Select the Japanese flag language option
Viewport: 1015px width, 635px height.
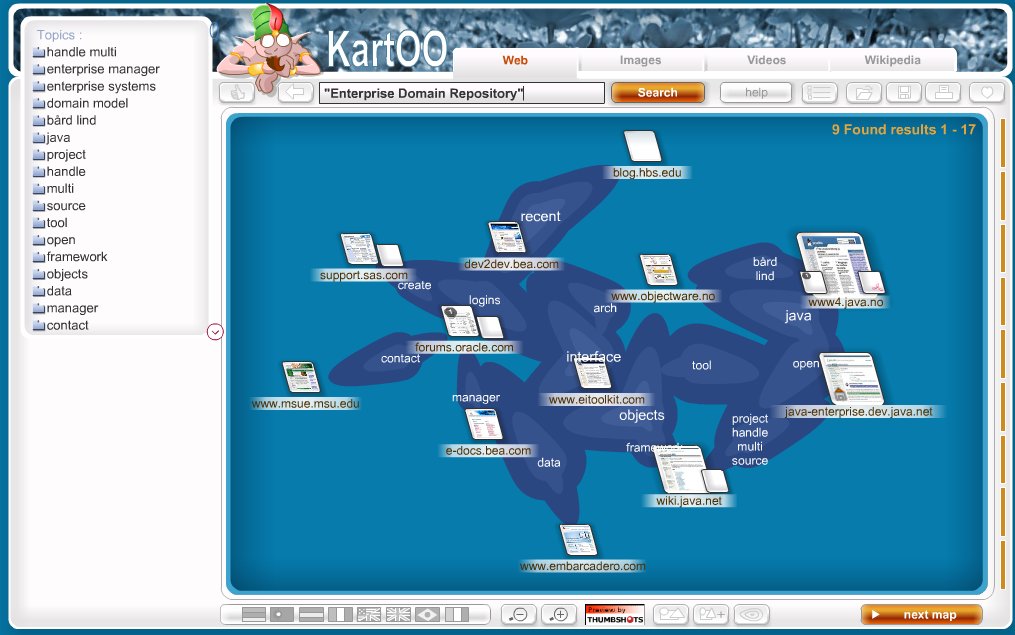[282, 614]
